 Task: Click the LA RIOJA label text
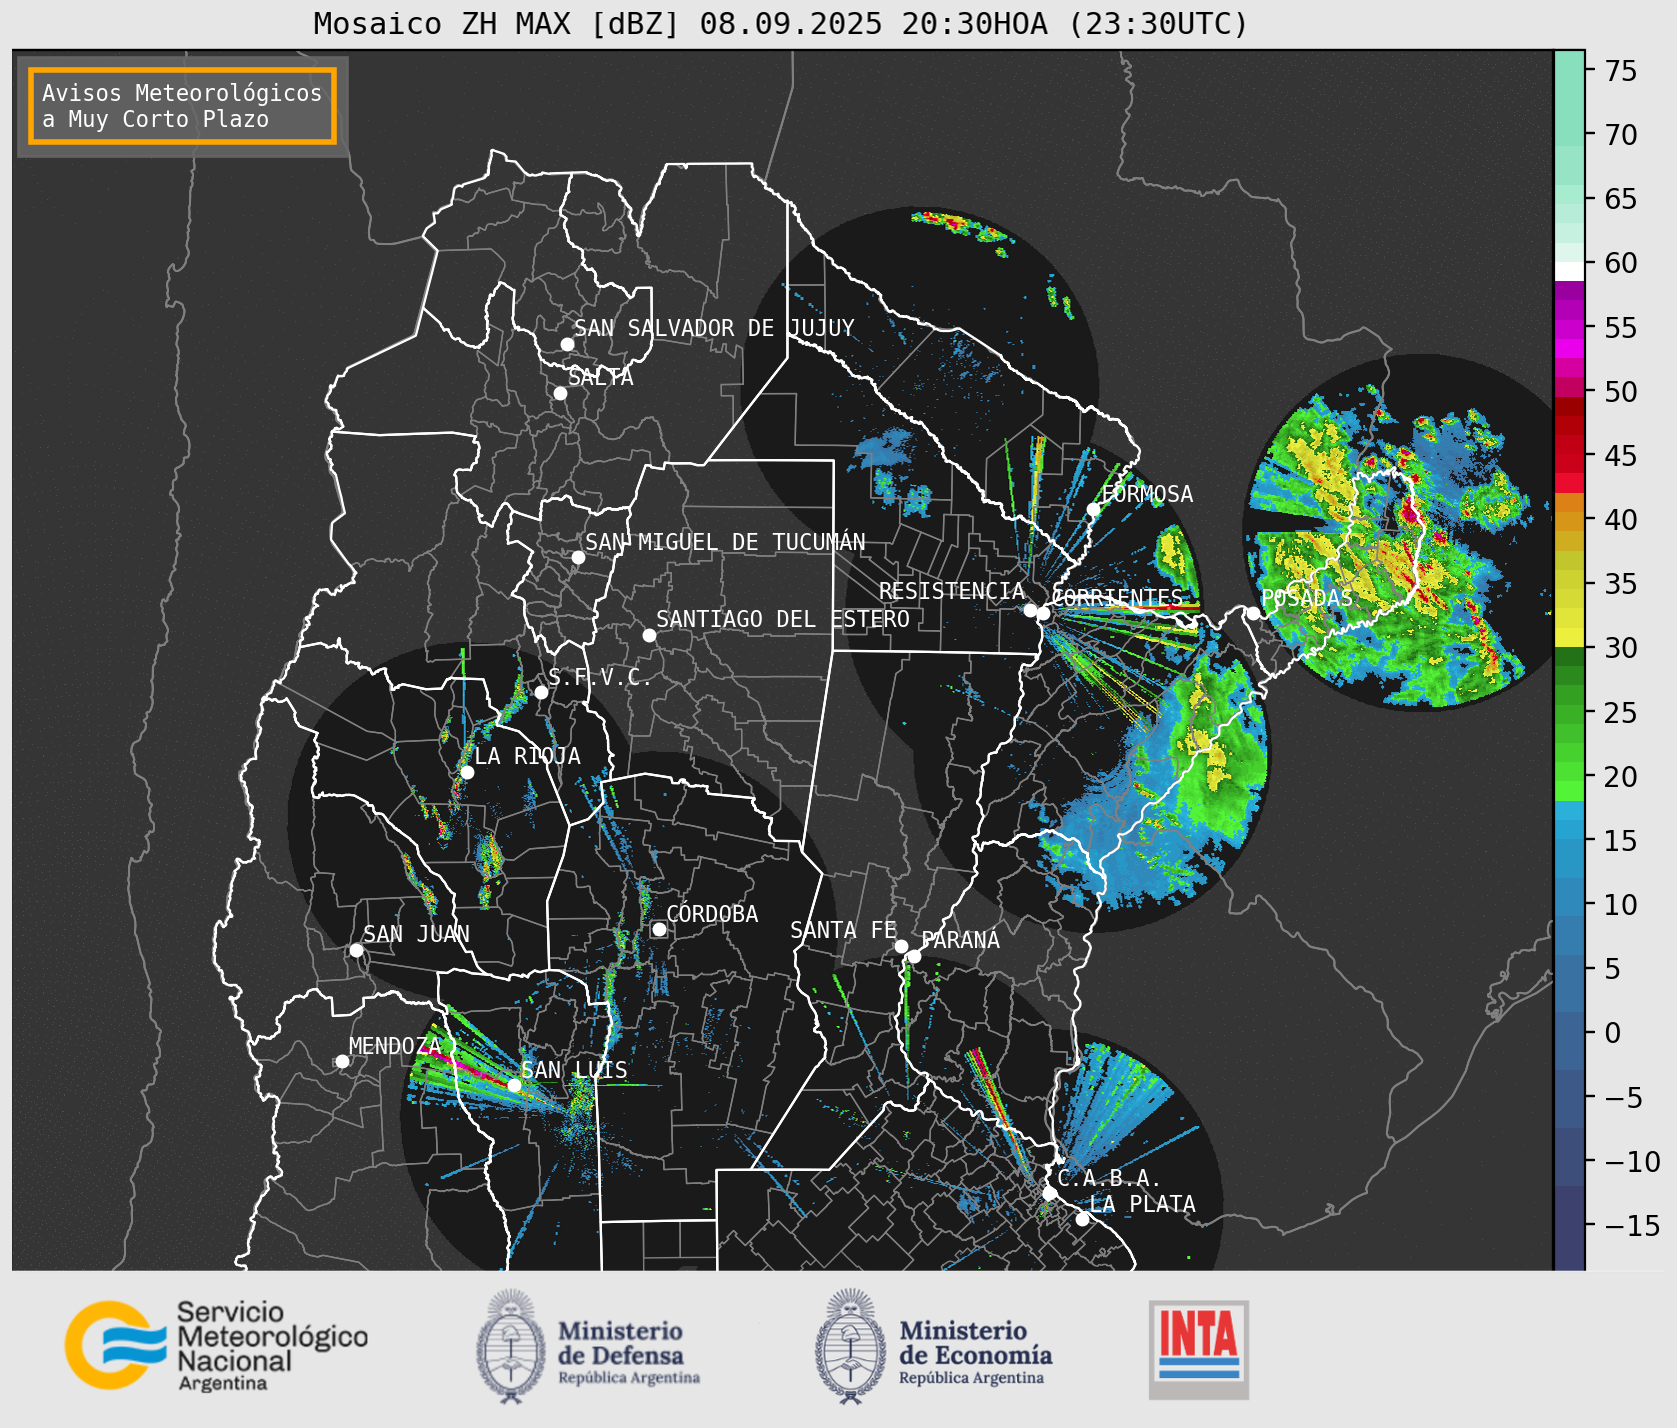click(527, 756)
